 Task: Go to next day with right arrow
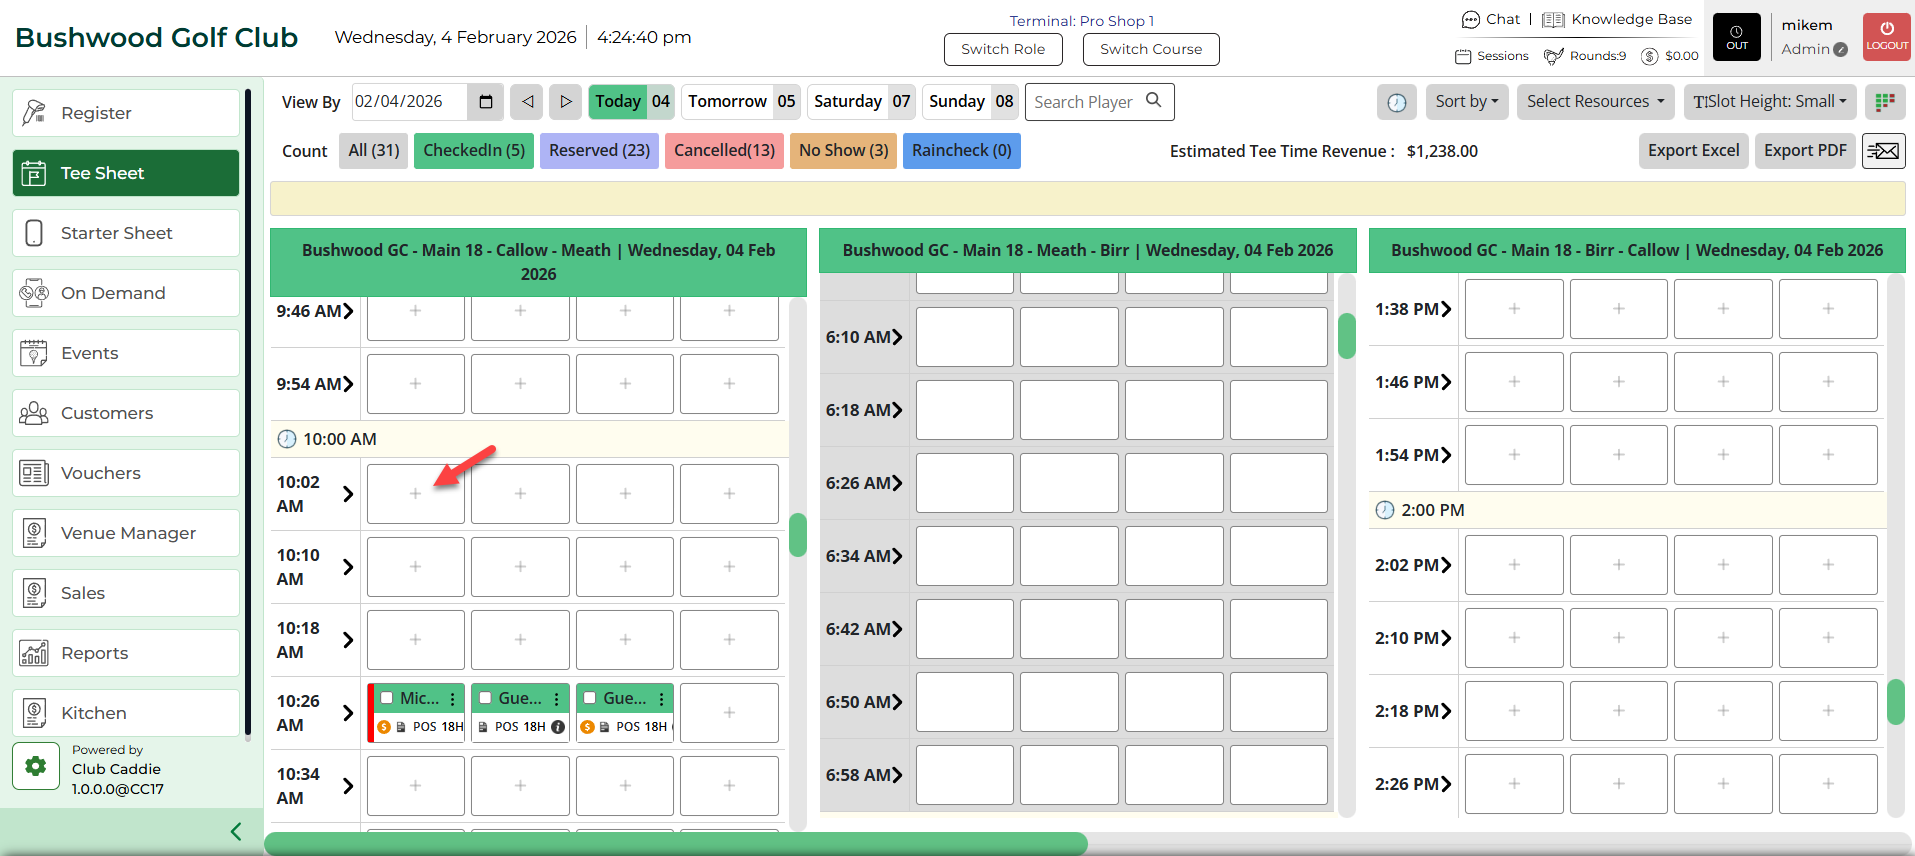565,102
